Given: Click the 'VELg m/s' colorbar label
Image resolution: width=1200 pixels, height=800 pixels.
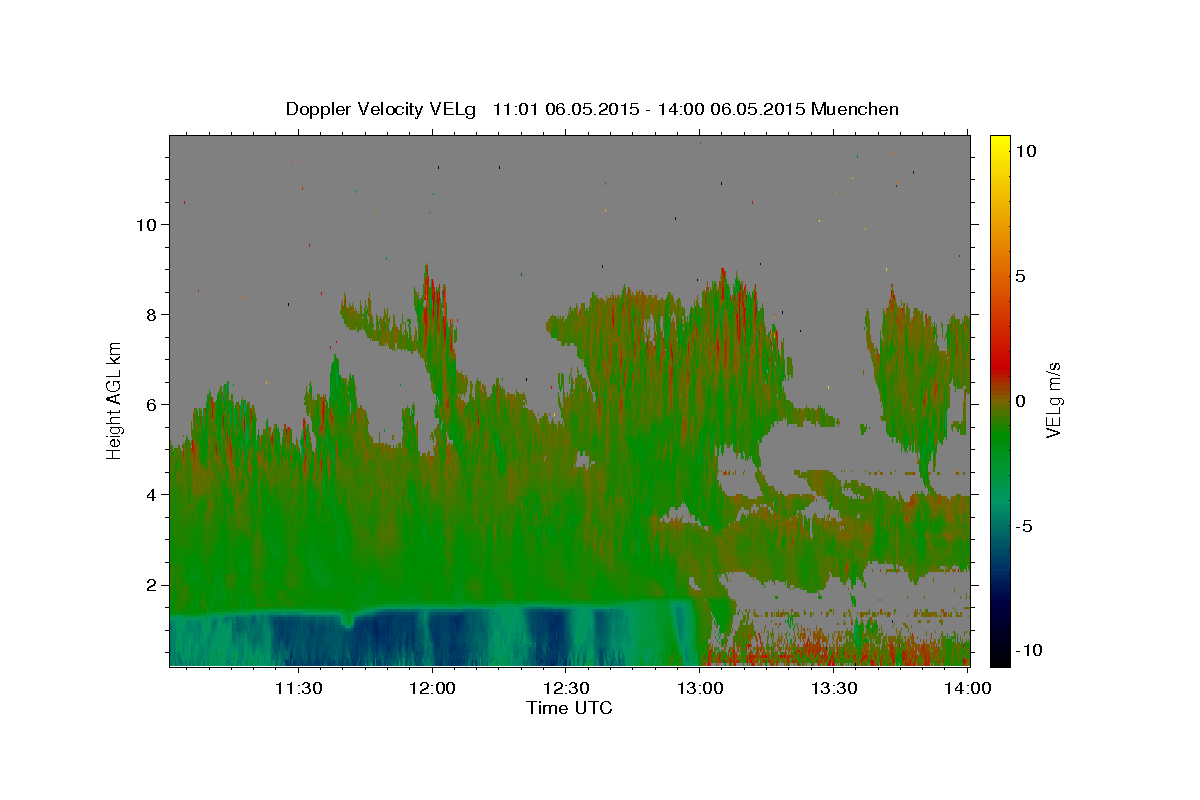Looking at the screenshot, I should click(1053, 400).
